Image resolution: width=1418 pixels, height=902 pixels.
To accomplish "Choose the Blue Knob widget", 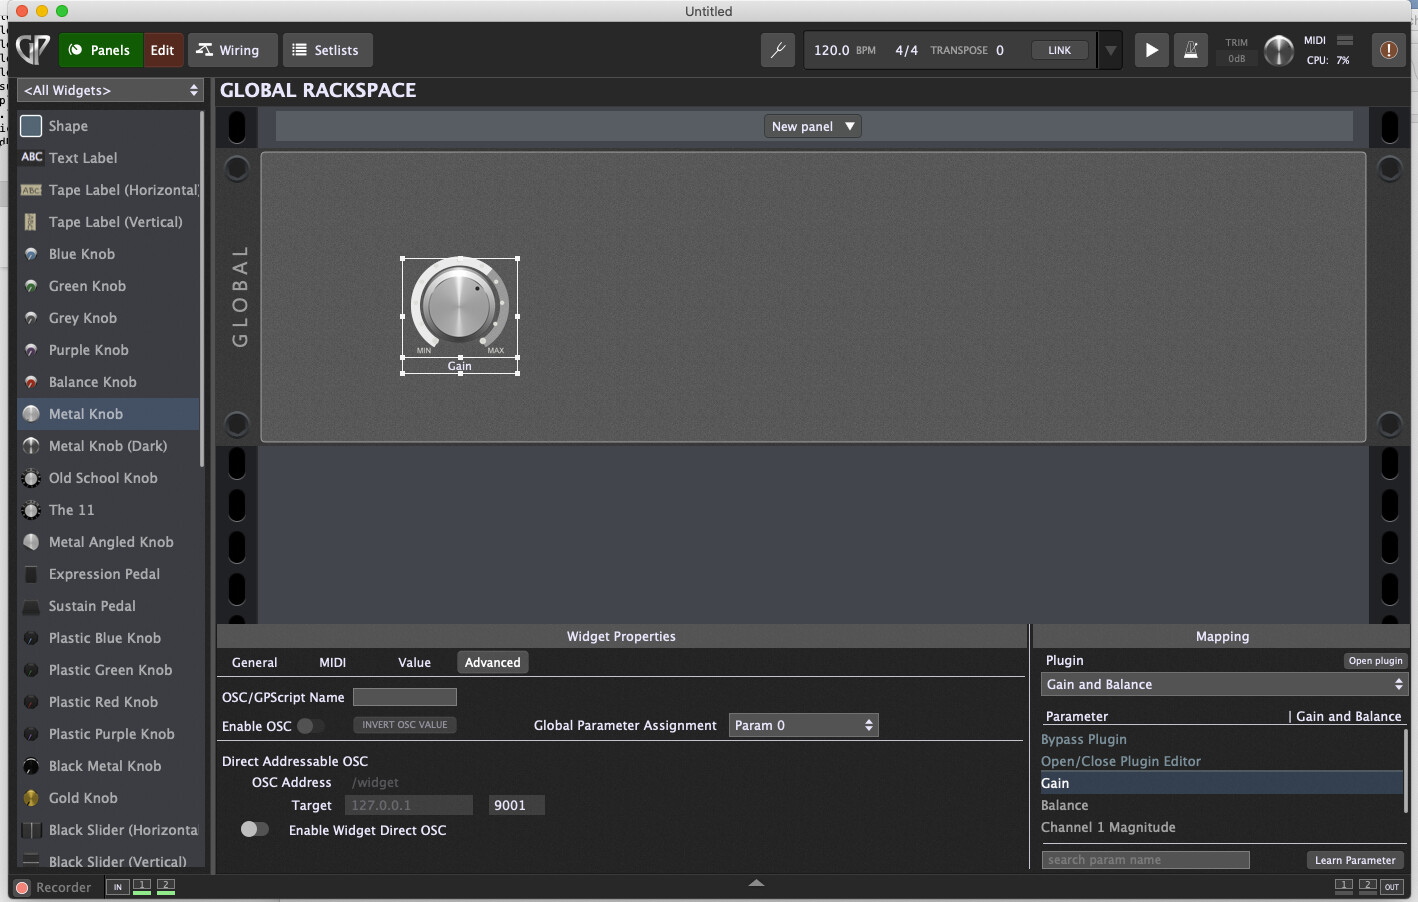I will coord(108,254).
